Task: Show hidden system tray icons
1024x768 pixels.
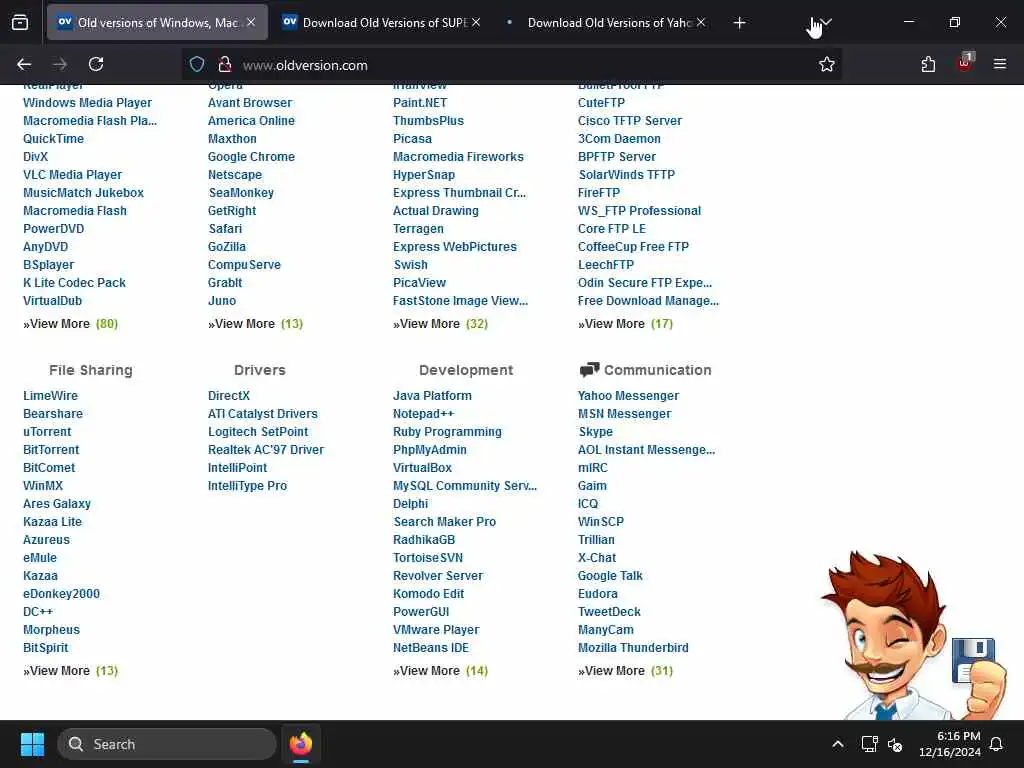Action: click(838, 744)
